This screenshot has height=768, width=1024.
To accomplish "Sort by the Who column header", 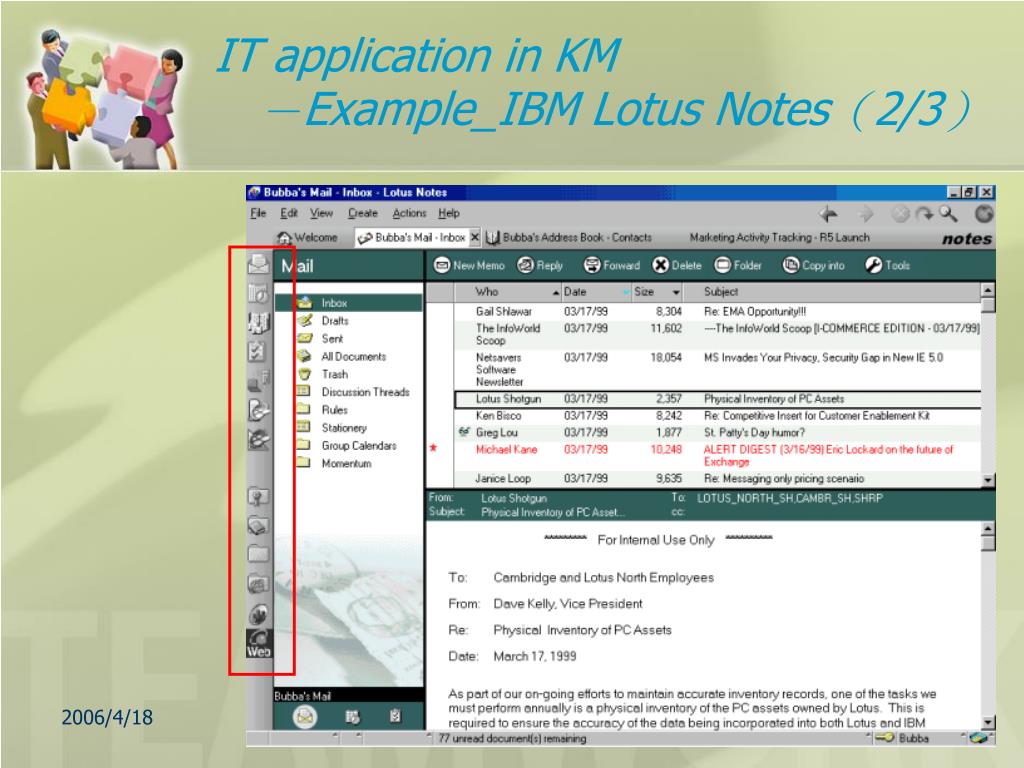I will pos(507,292).
